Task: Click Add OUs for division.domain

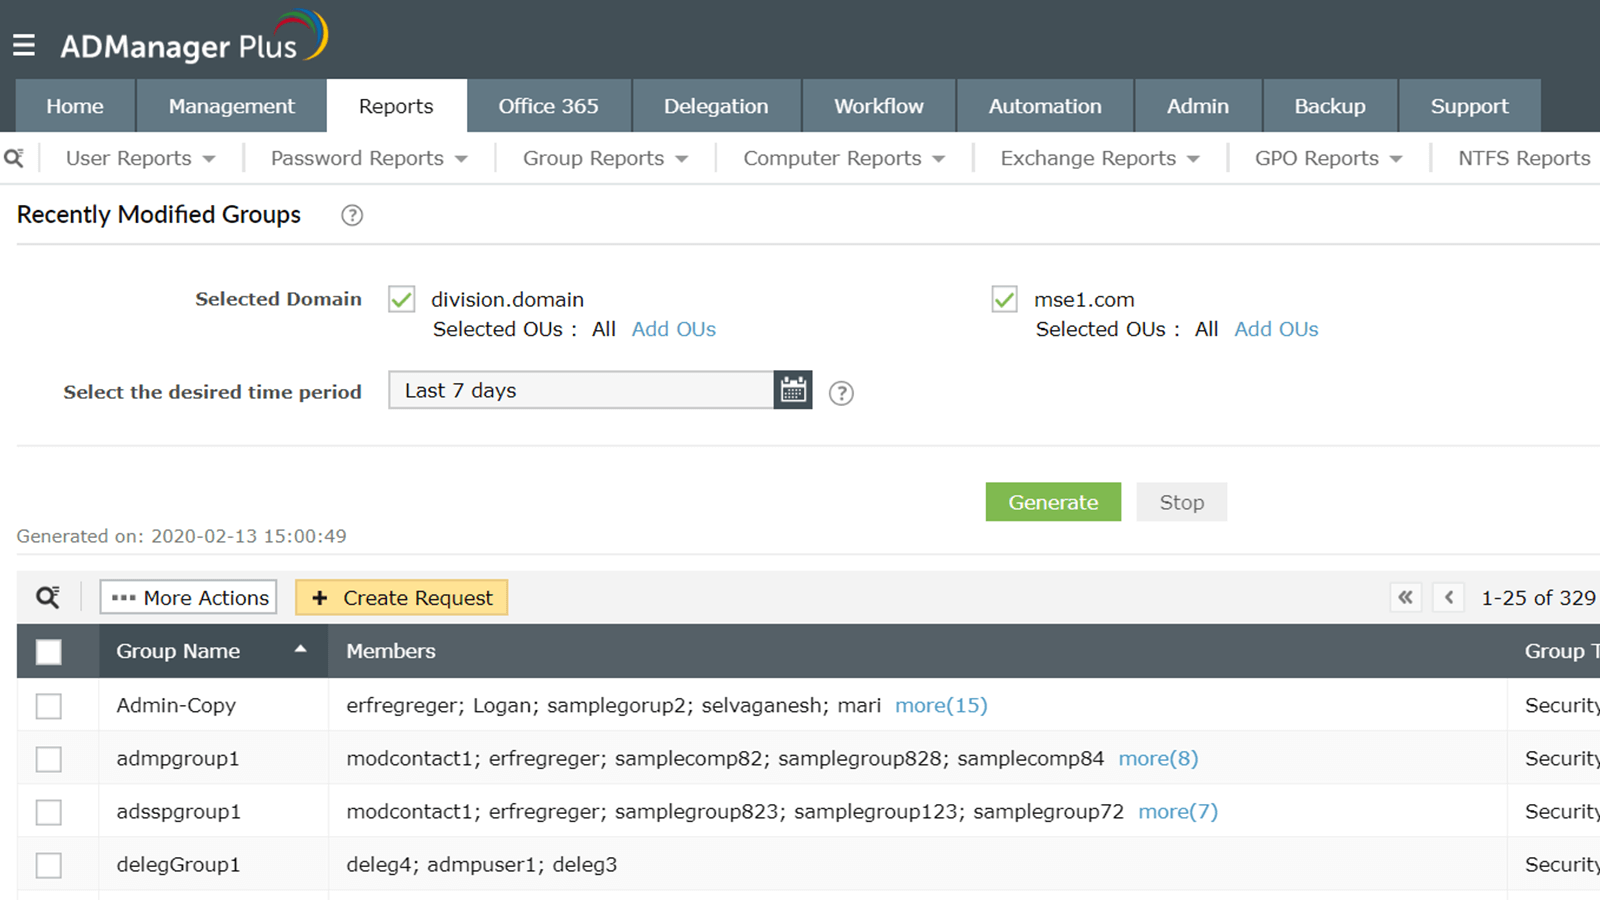Action: [x=674, y=329]
